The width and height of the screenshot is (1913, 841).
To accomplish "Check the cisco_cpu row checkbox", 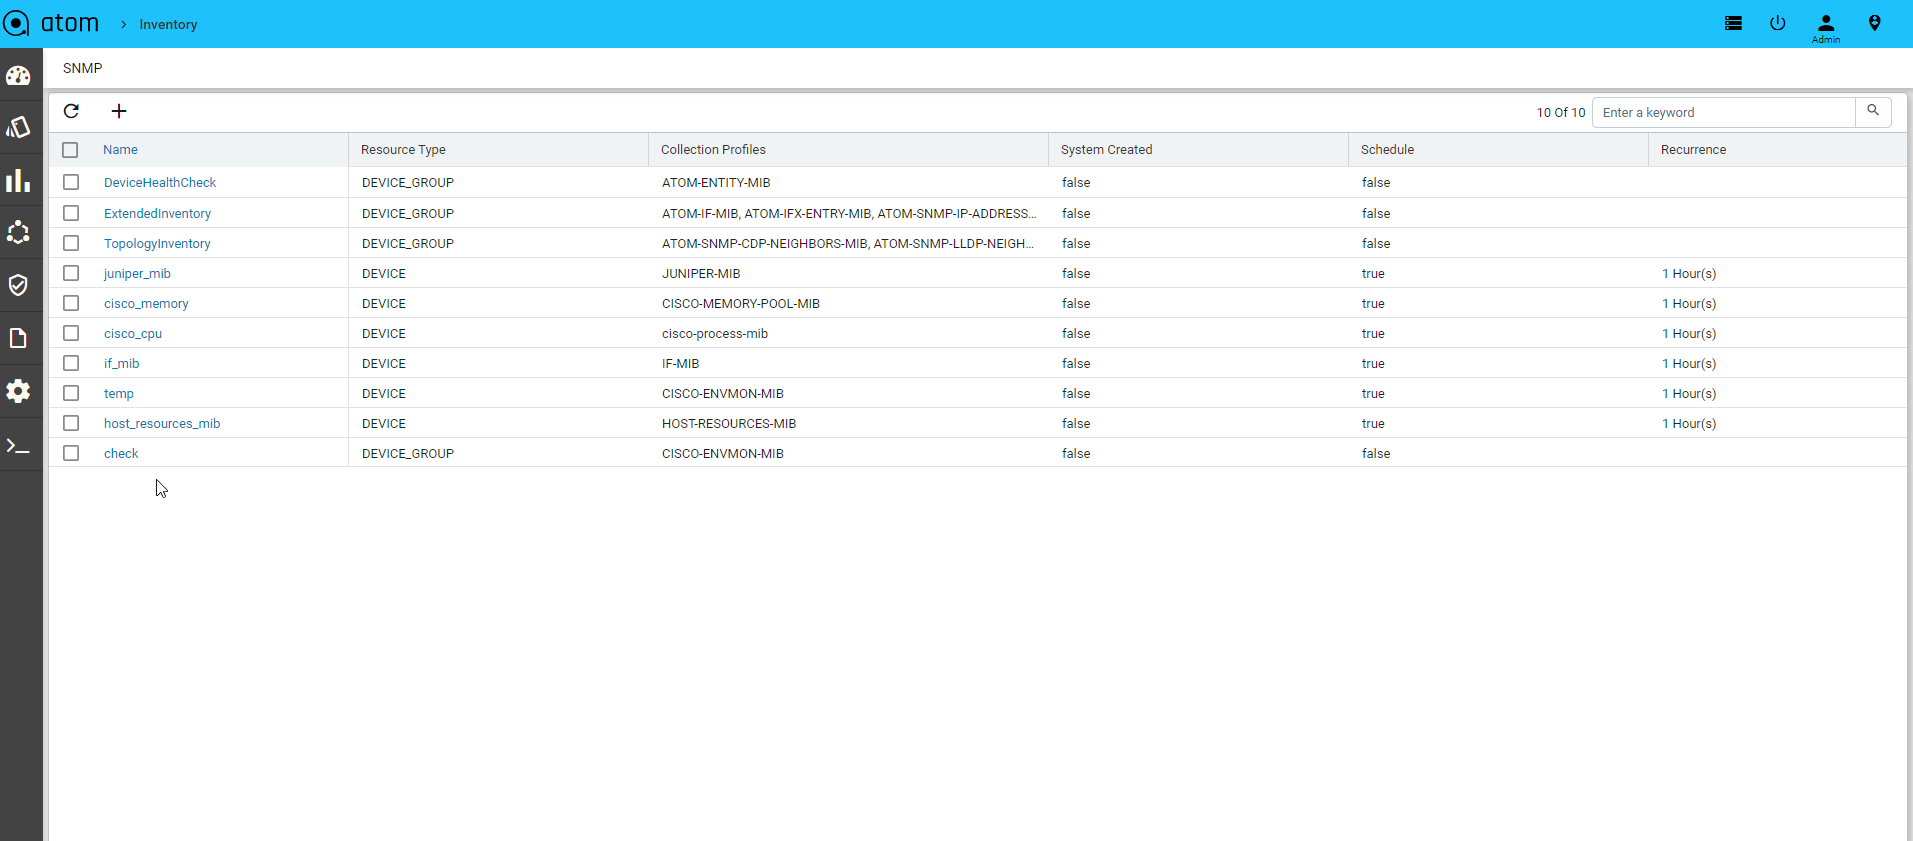I will pos(71,333).
